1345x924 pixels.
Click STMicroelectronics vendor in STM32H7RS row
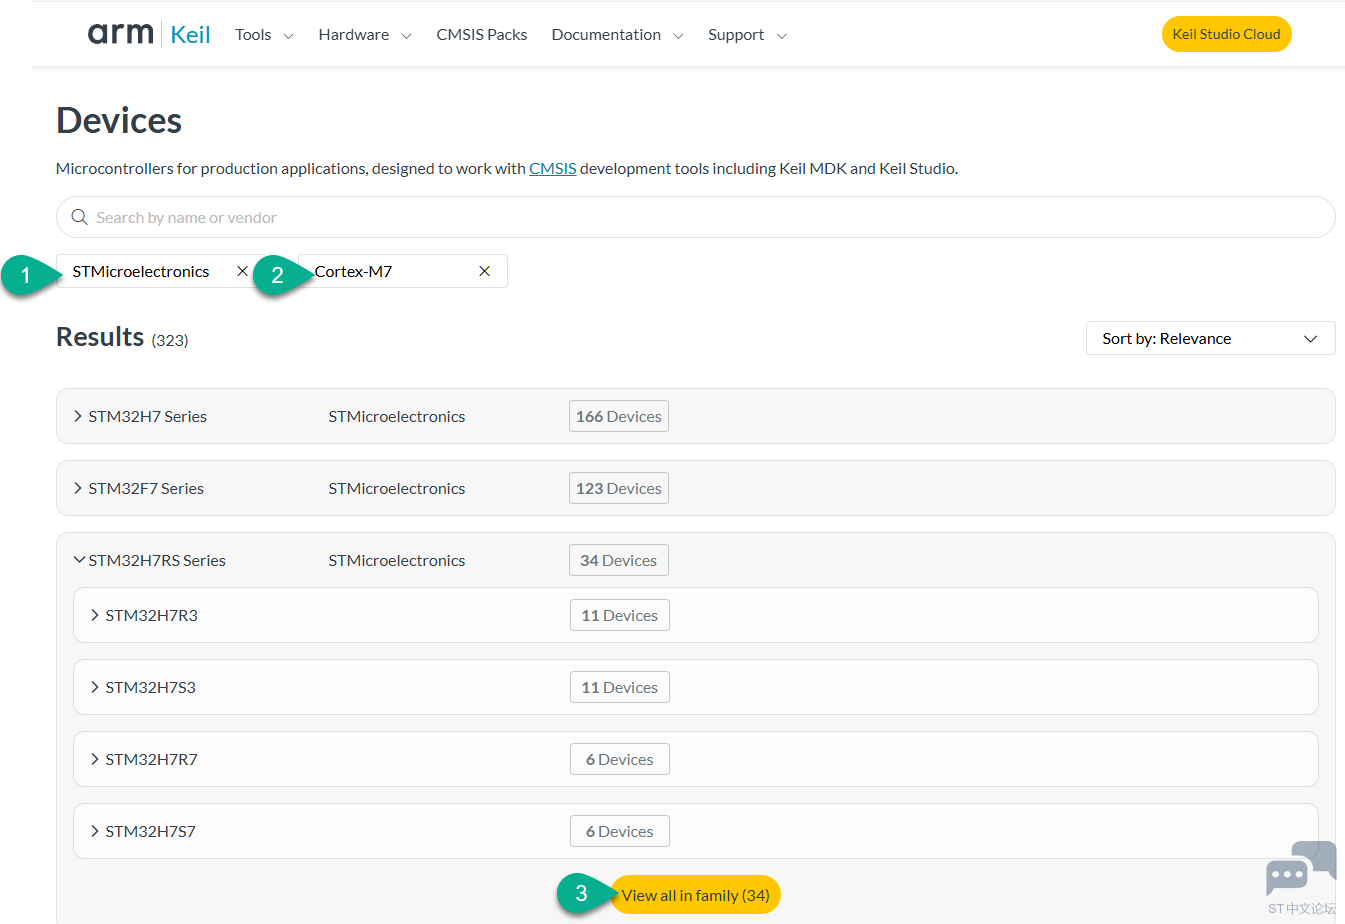point(397,560)
